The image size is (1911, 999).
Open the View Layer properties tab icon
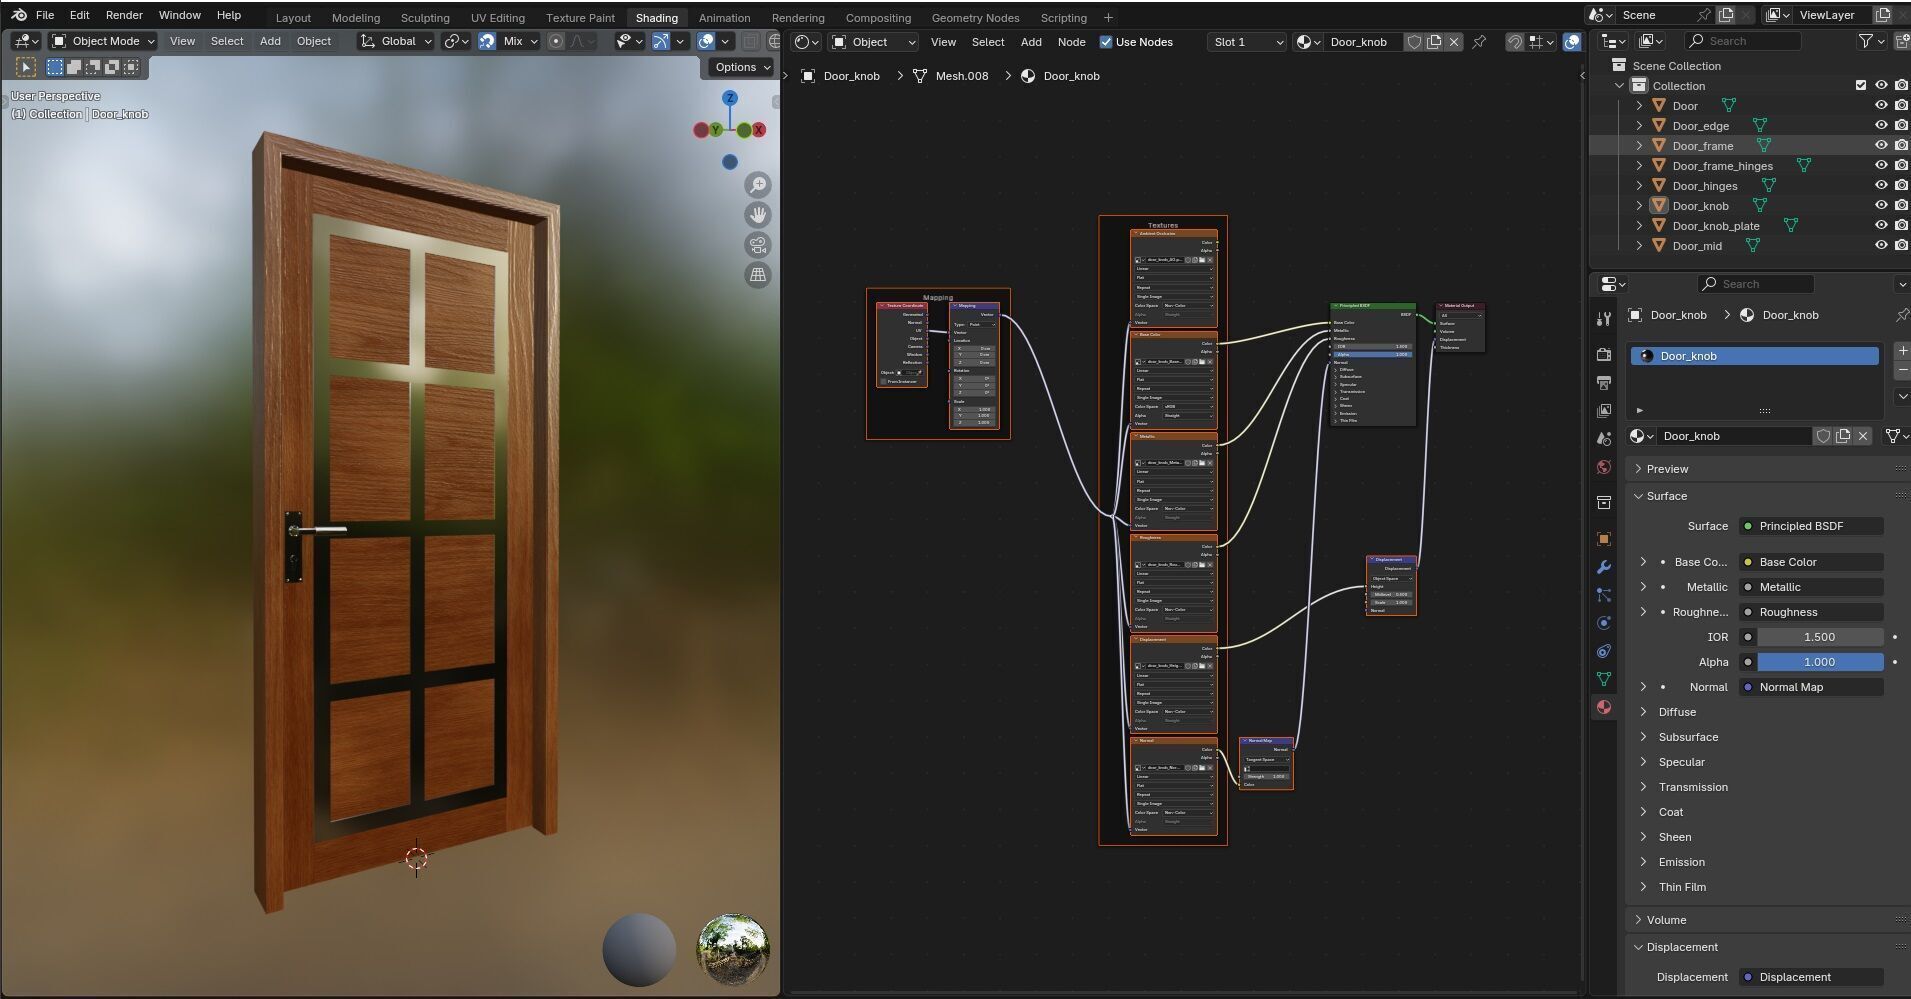click(x=1604, y=410)
